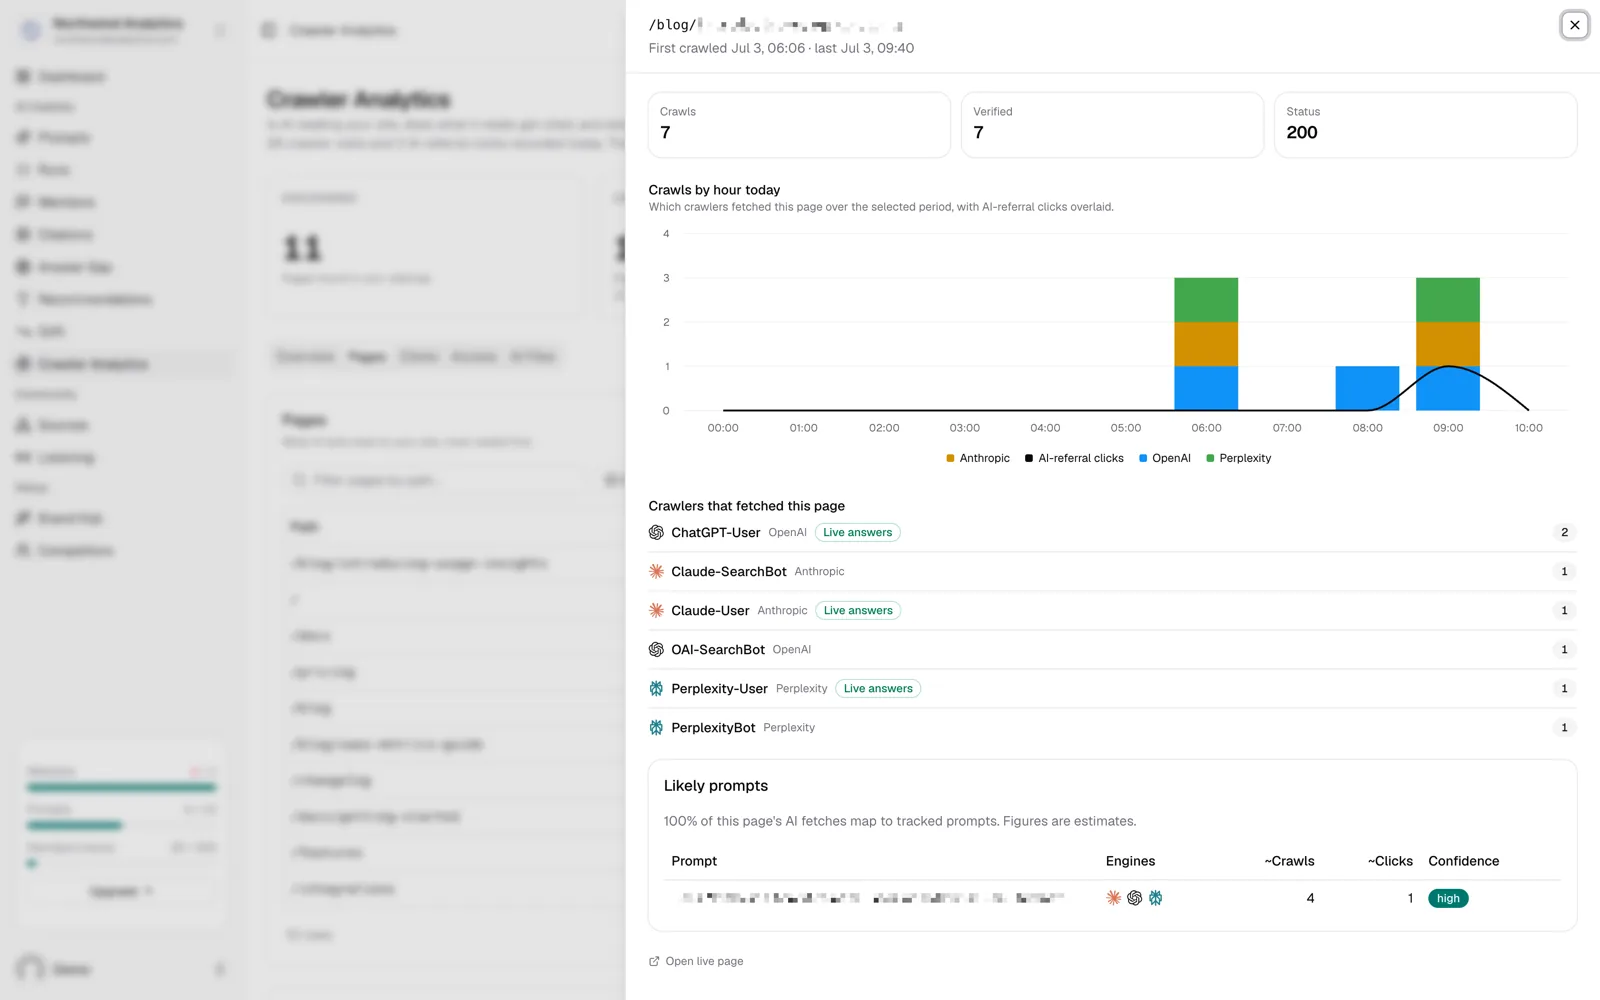Viewport: 1600px width, 1000px height.
Task: Select the Claude-User crawler name
Action: point(710,611)
